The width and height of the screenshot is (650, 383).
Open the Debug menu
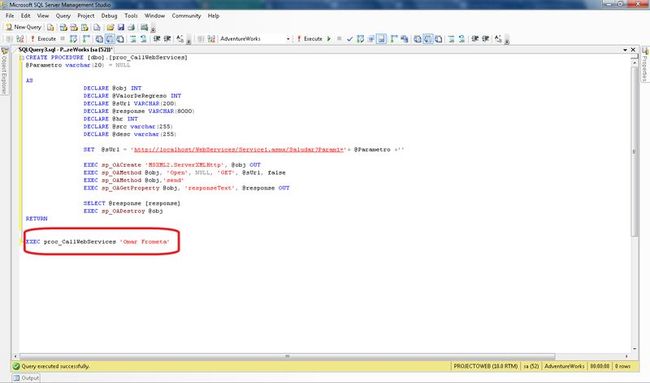pyautogui.click(x=109, y=16)
